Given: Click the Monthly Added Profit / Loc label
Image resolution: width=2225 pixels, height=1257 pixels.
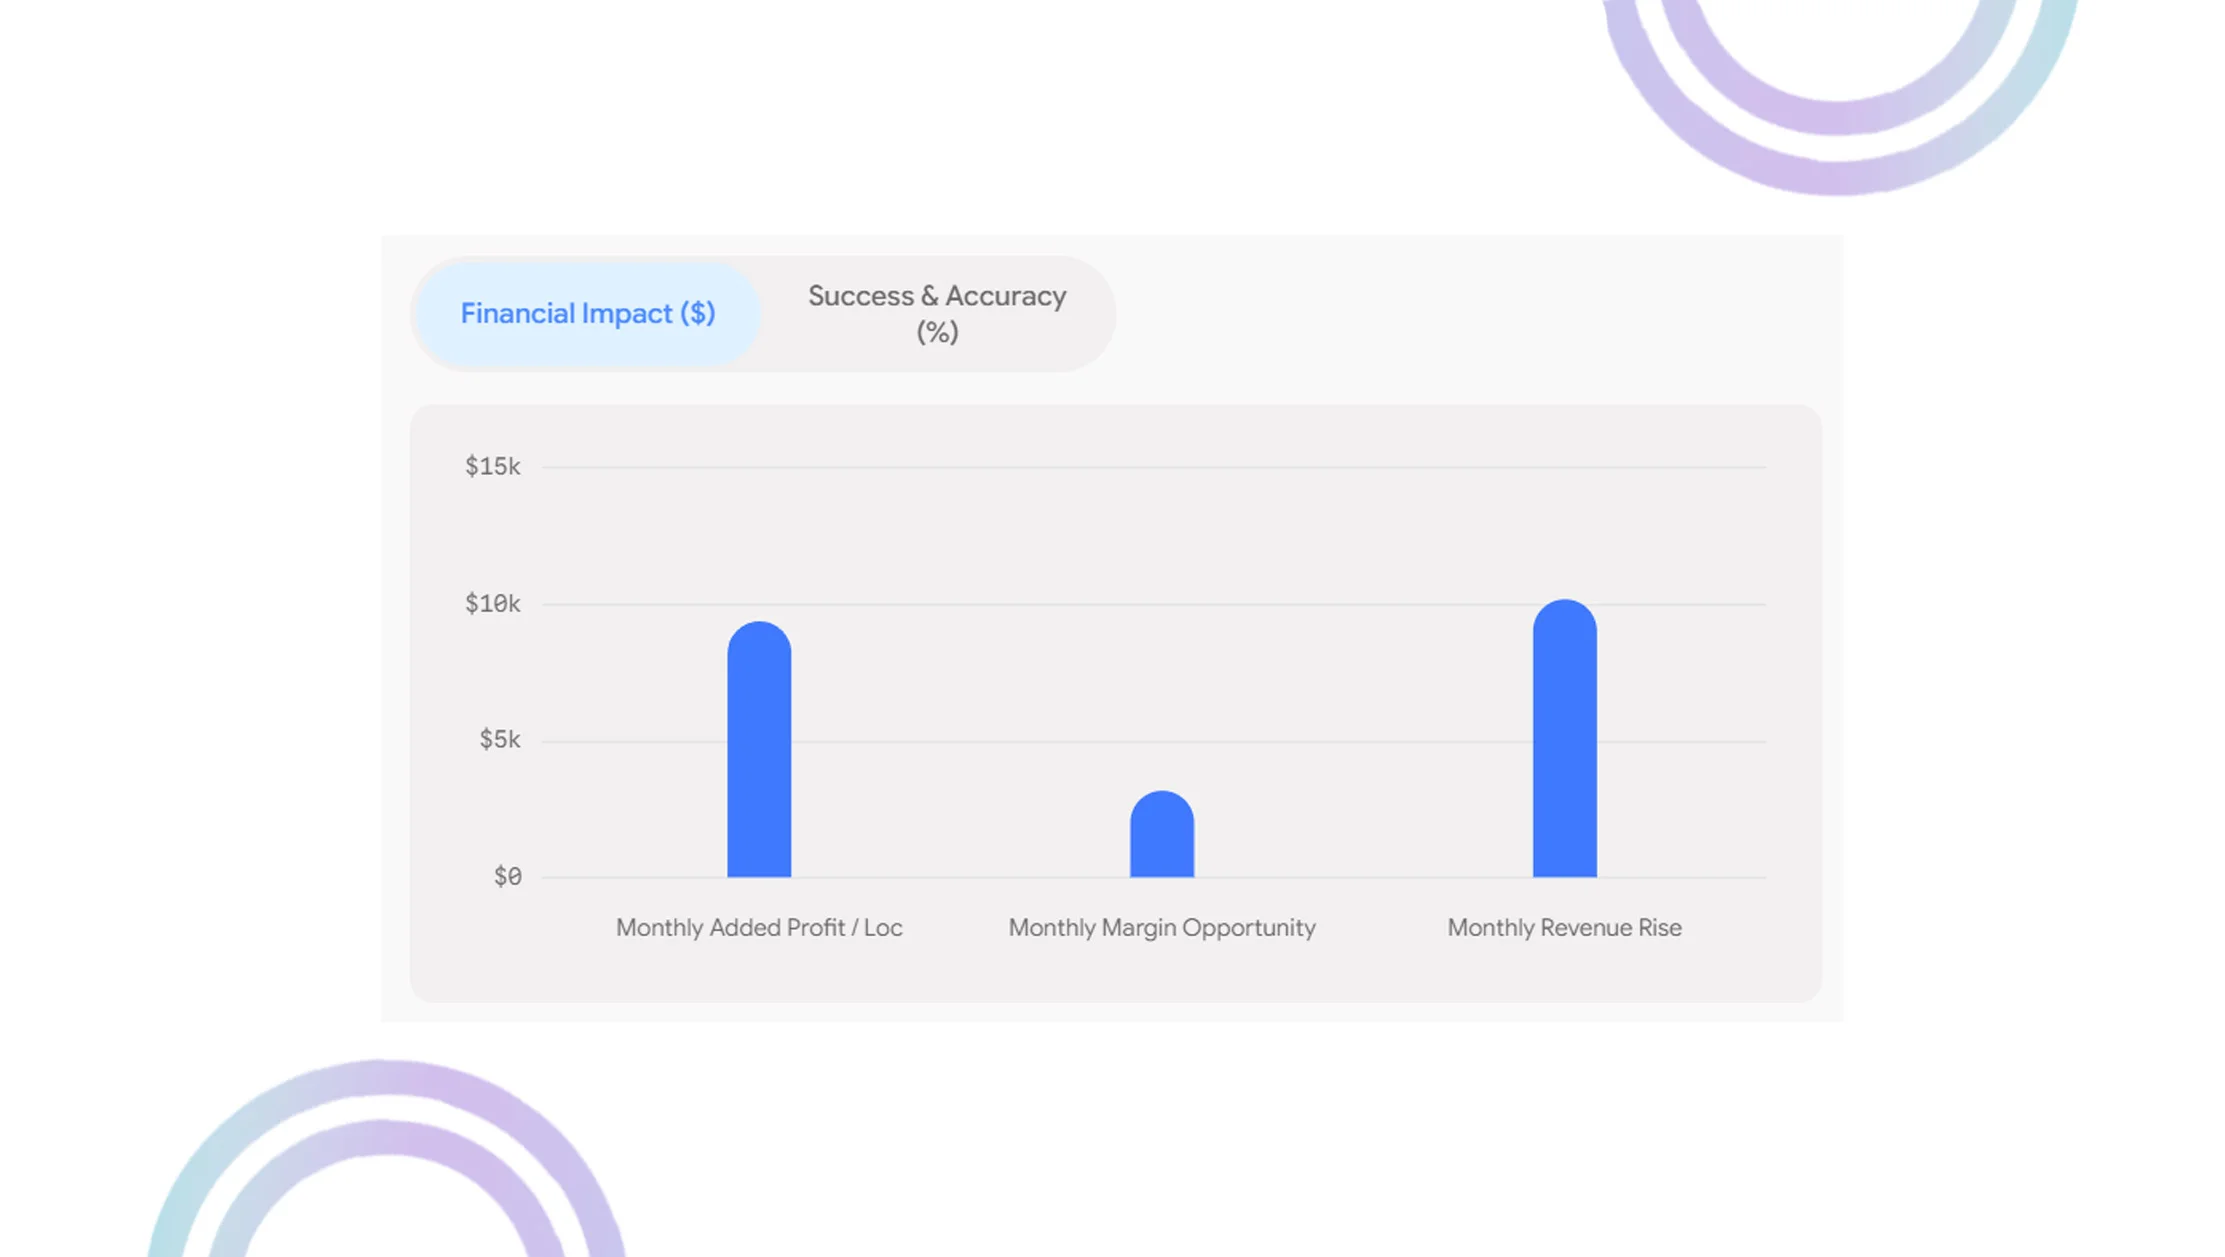Looking at the screenshot, I should click(759, 928).
